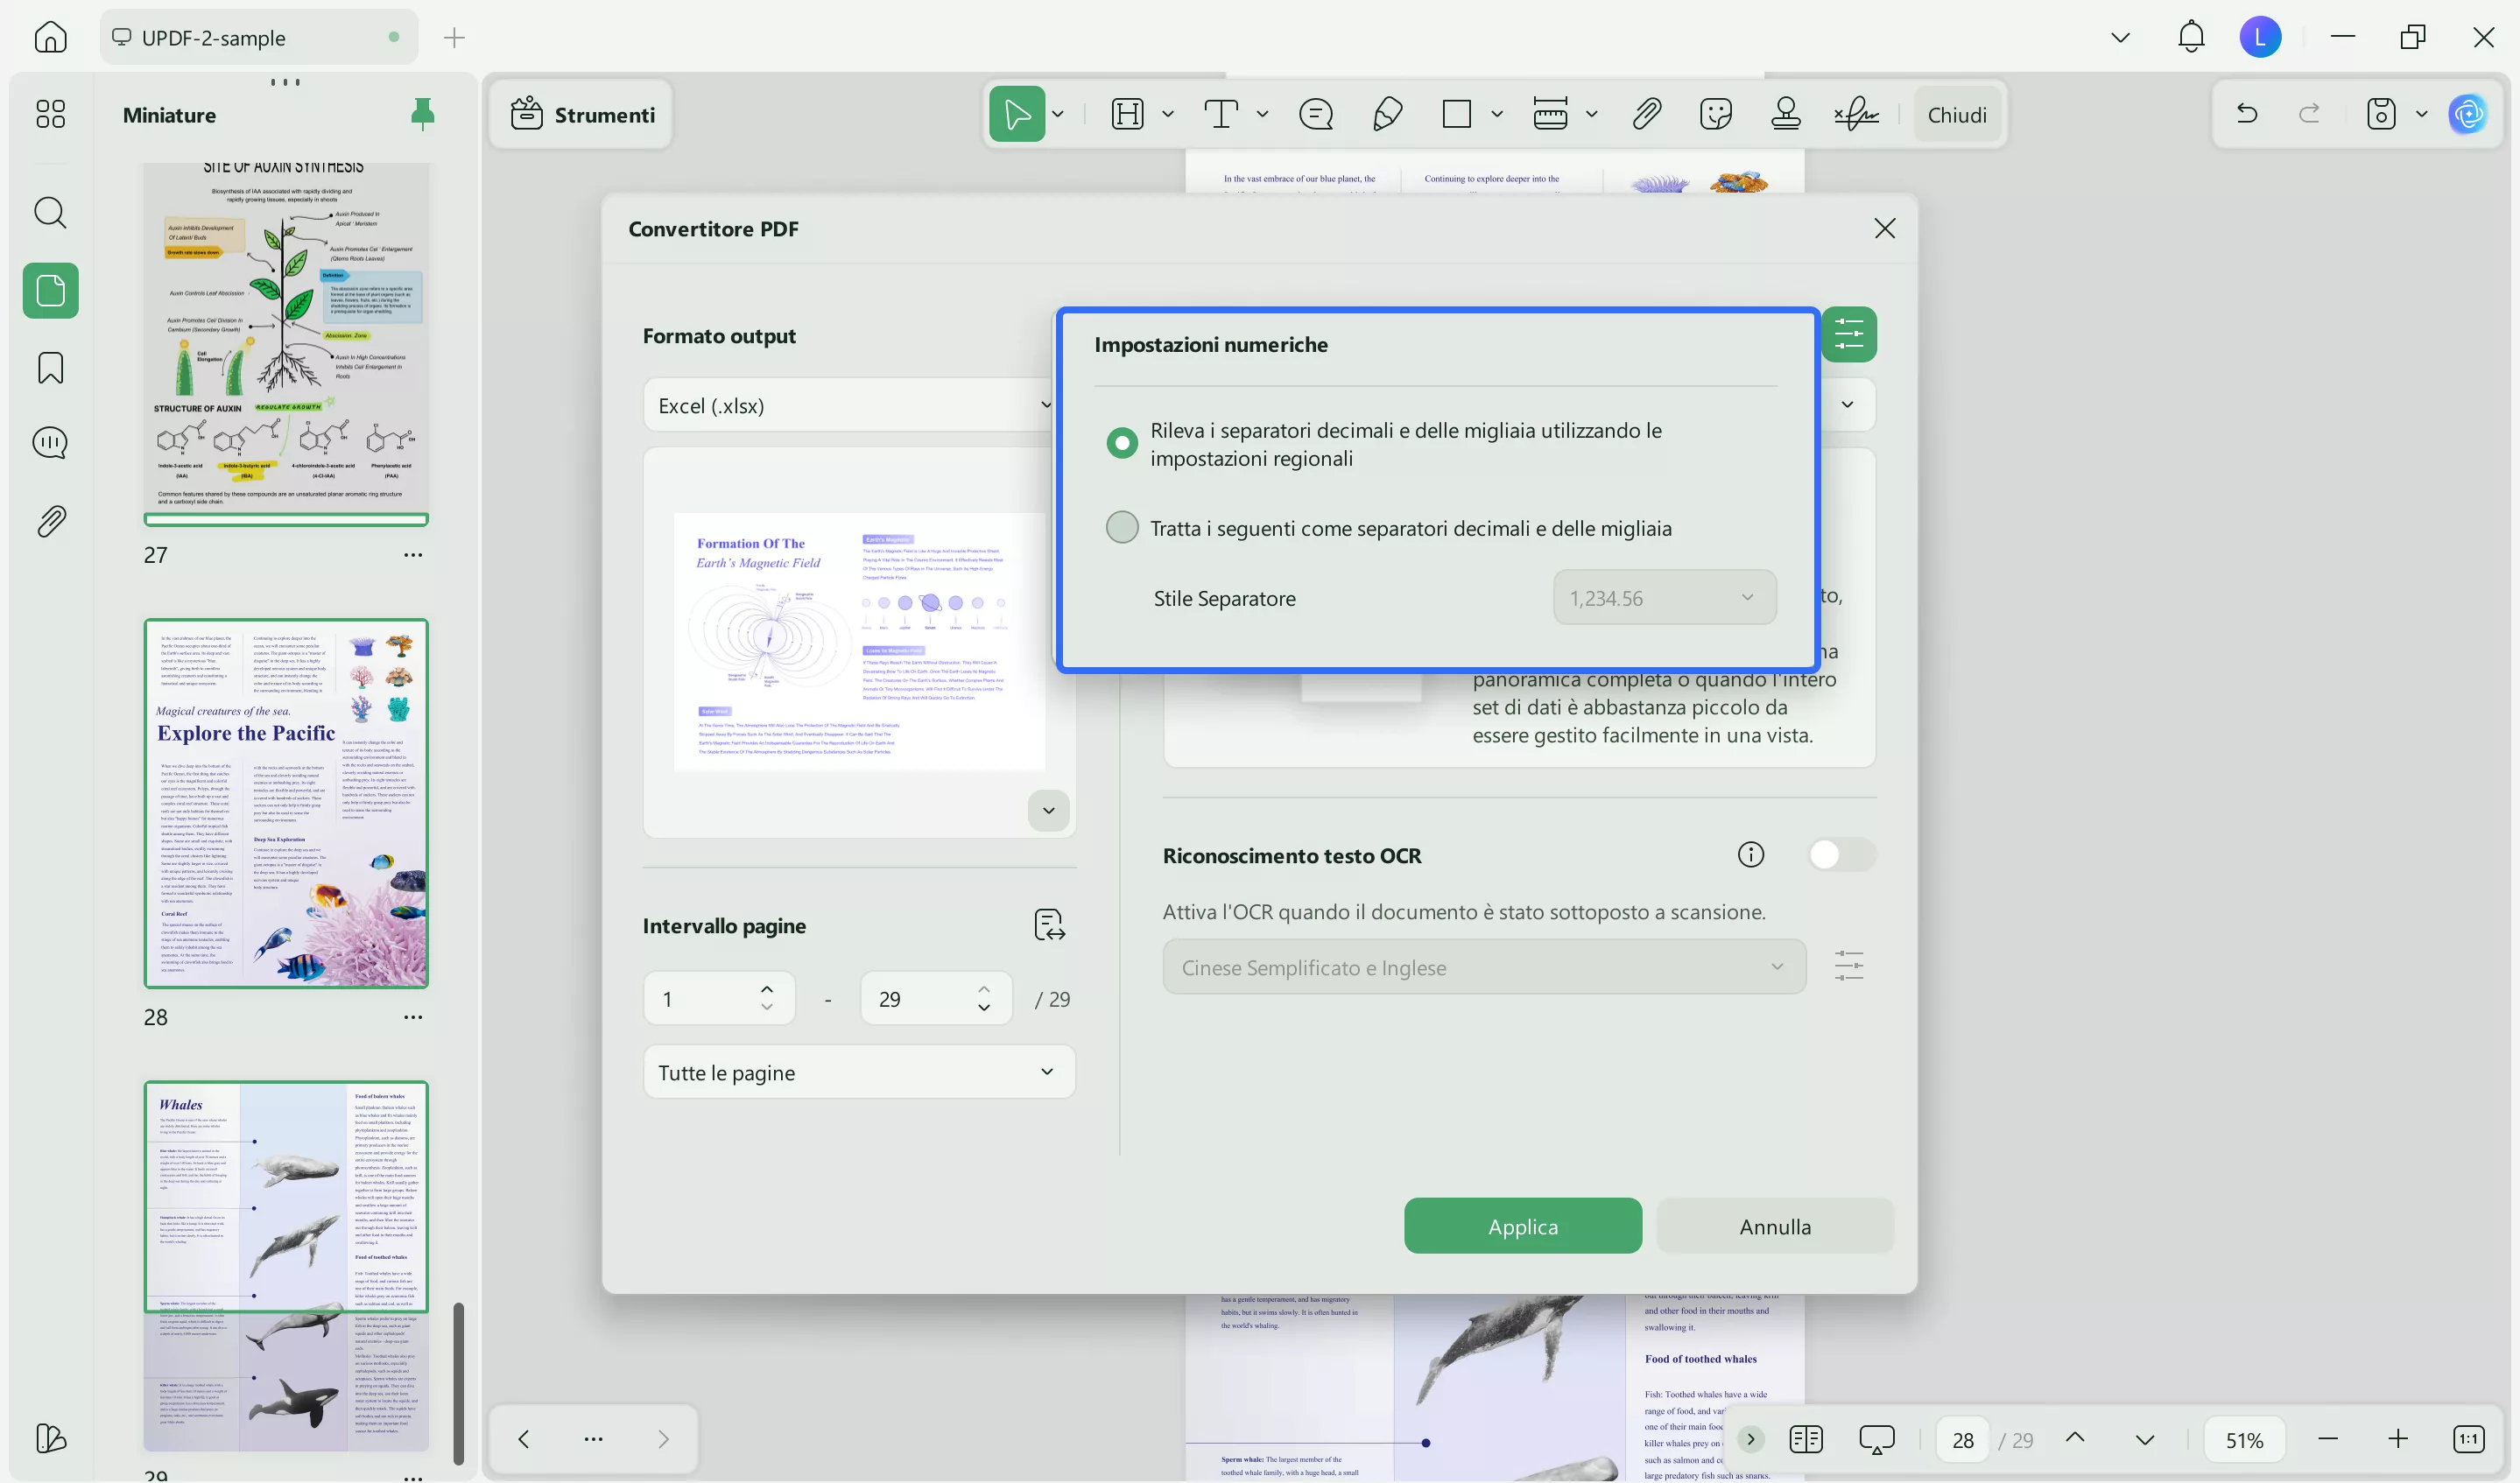The width and height of the screenshot is (2520, 1483).
Task: Select treat the following as decimal separators
Action: [x=1121, y=526]
